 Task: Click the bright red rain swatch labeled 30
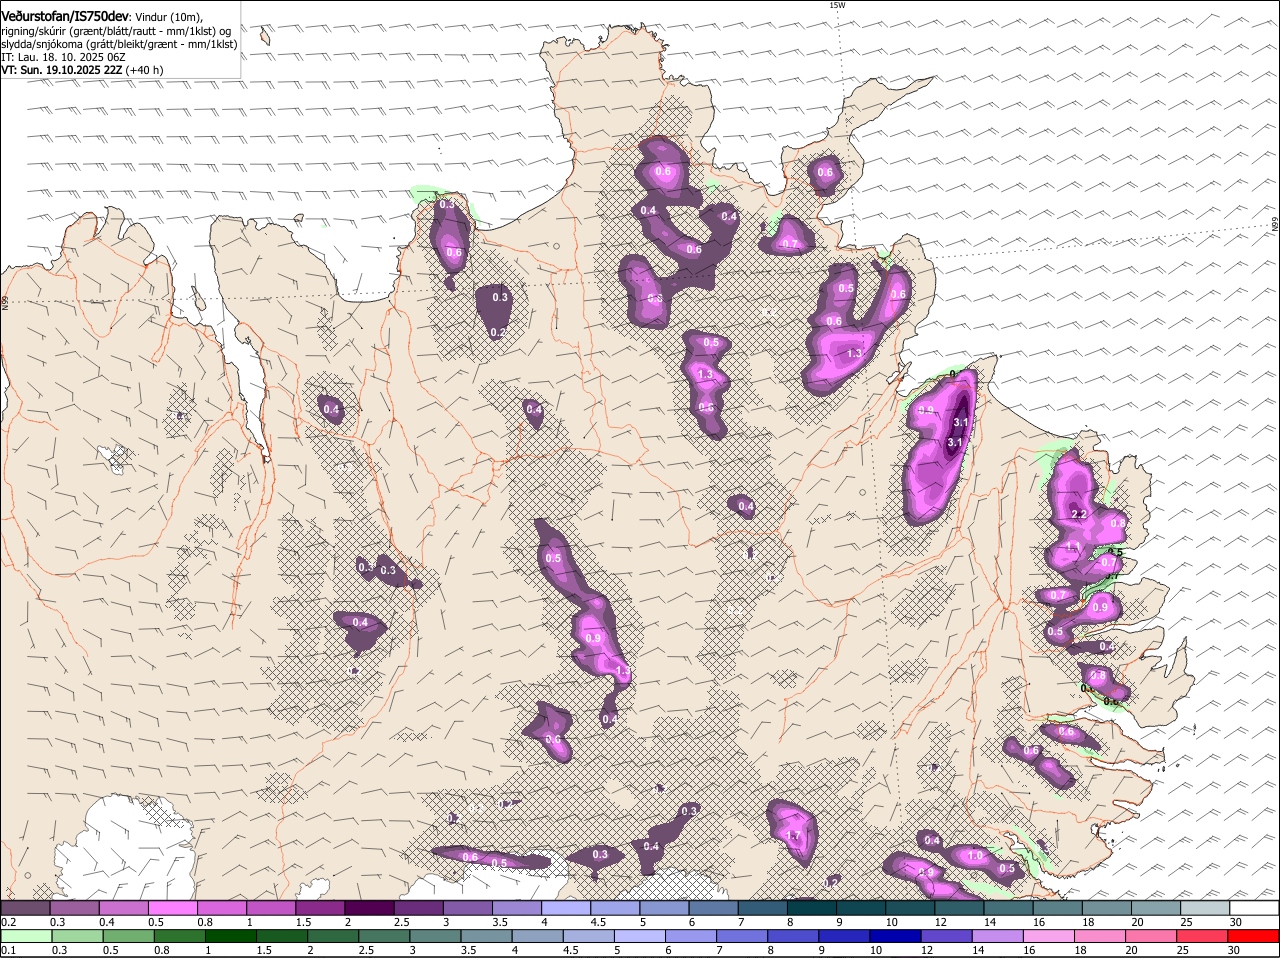pos(1254,936)
